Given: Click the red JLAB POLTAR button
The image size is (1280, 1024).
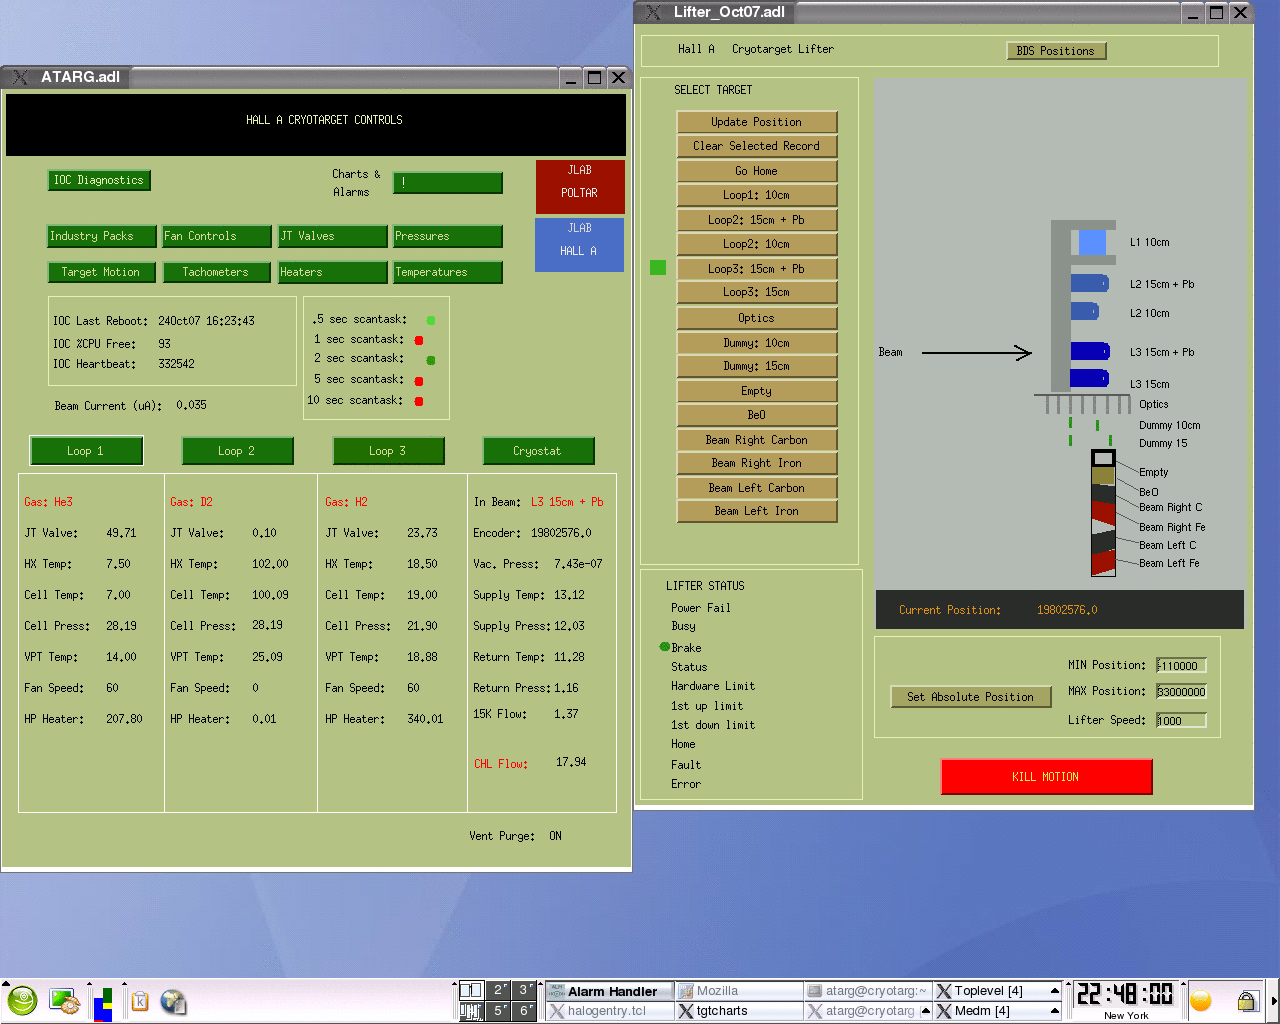Looking at the screenshot, I should (580, 187).
